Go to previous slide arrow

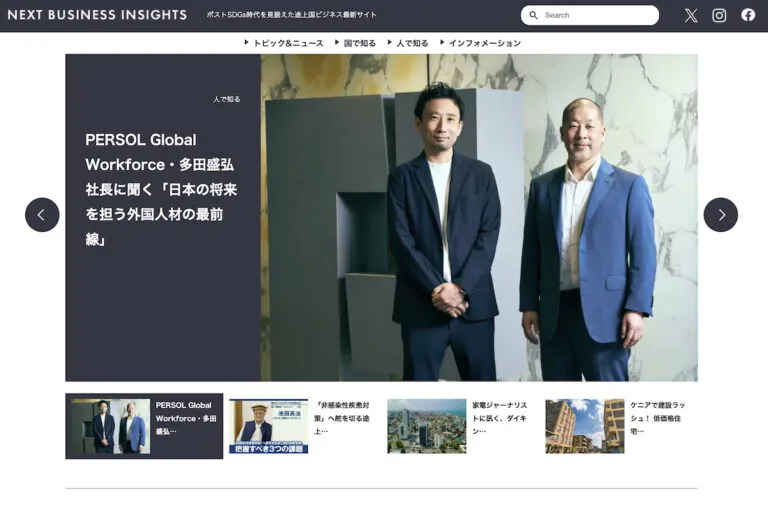click(x=42, y=215)
